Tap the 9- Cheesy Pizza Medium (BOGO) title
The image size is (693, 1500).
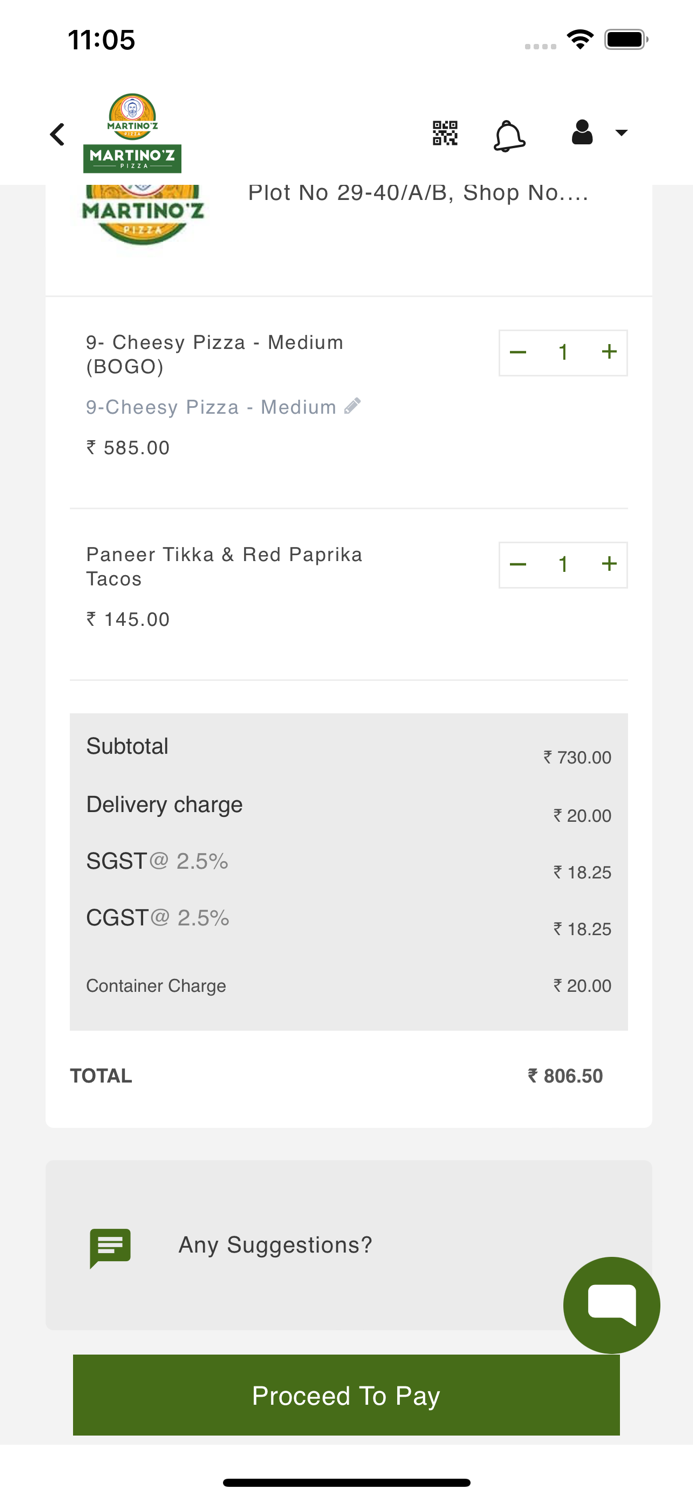click(214, 354)
